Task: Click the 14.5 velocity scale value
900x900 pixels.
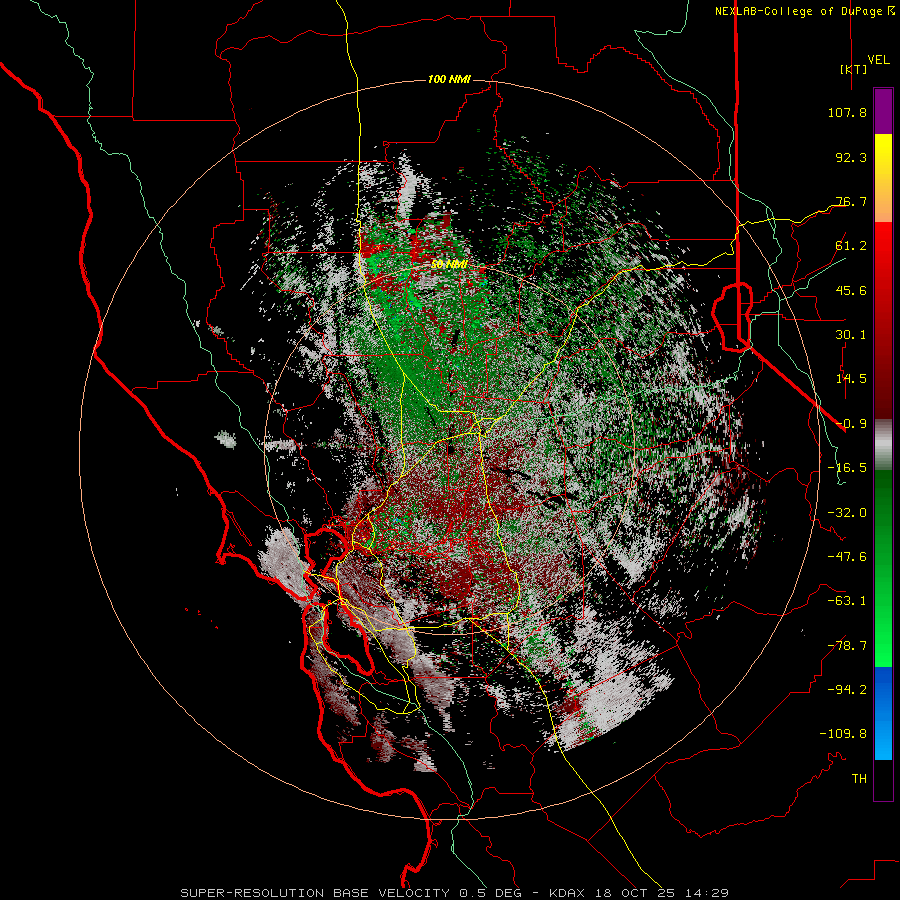Action: pyautogui.click(x=851, y=379)
